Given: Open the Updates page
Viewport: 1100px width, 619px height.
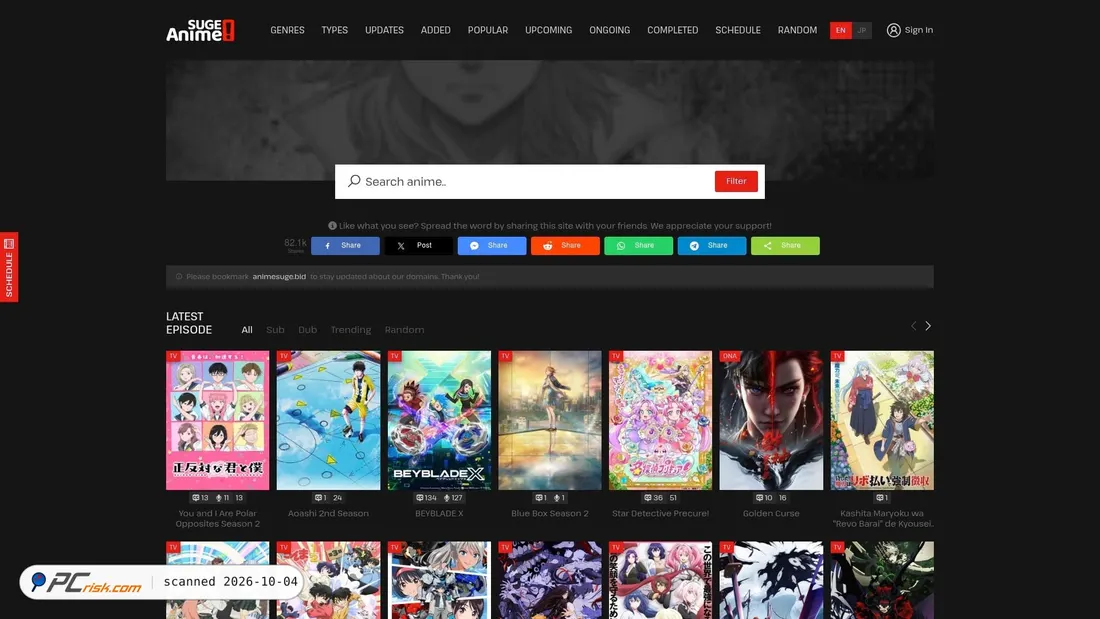Looking at the screenshot, I should click(384, 30).
